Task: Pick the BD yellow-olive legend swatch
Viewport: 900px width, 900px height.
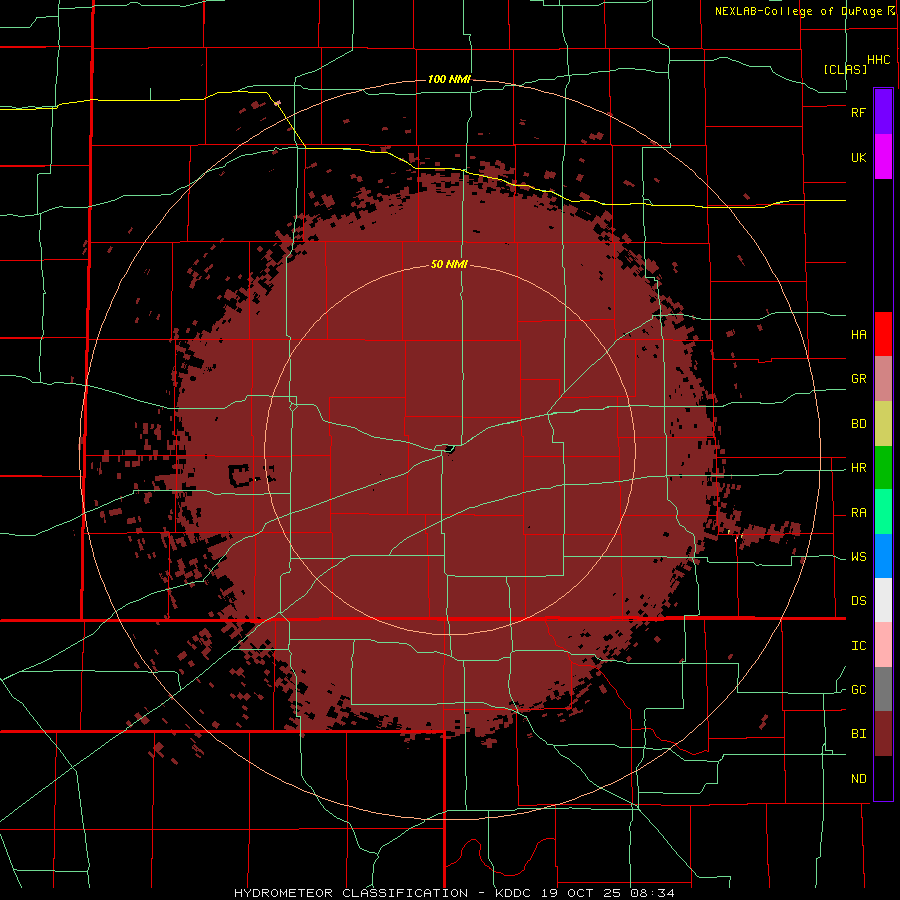Action: pos(883,424)
